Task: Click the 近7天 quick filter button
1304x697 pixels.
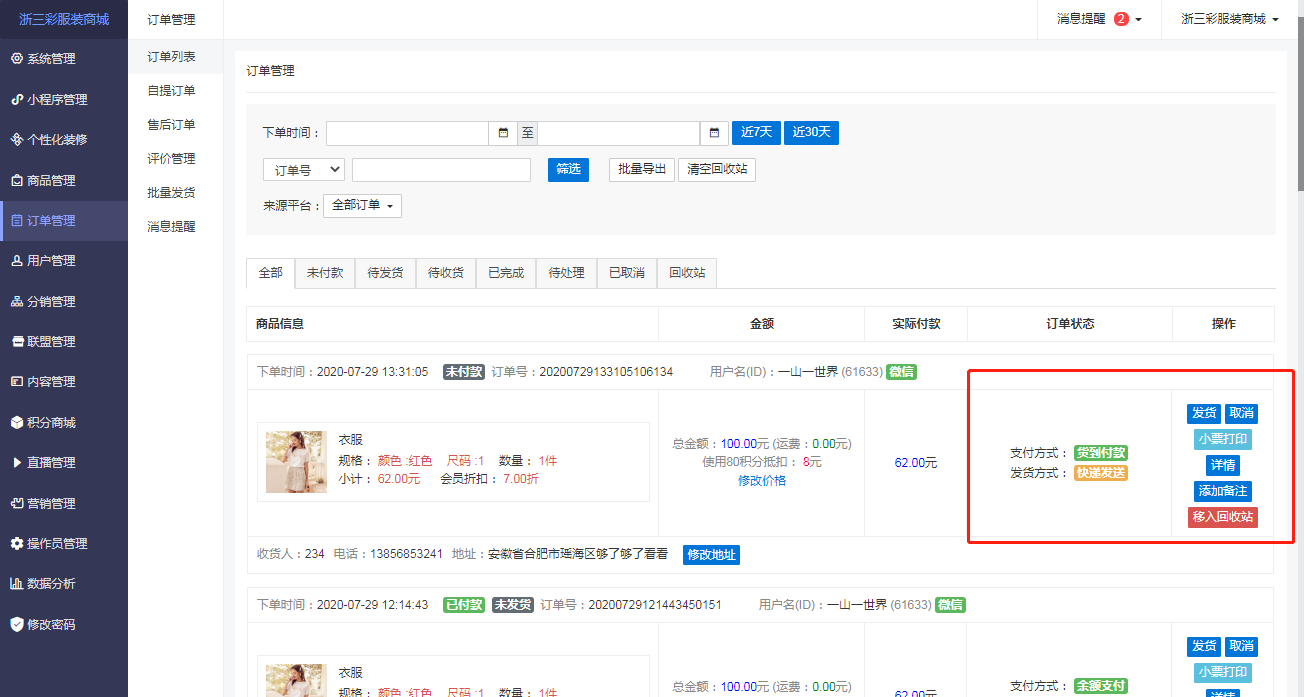Action: pos(756,133)
